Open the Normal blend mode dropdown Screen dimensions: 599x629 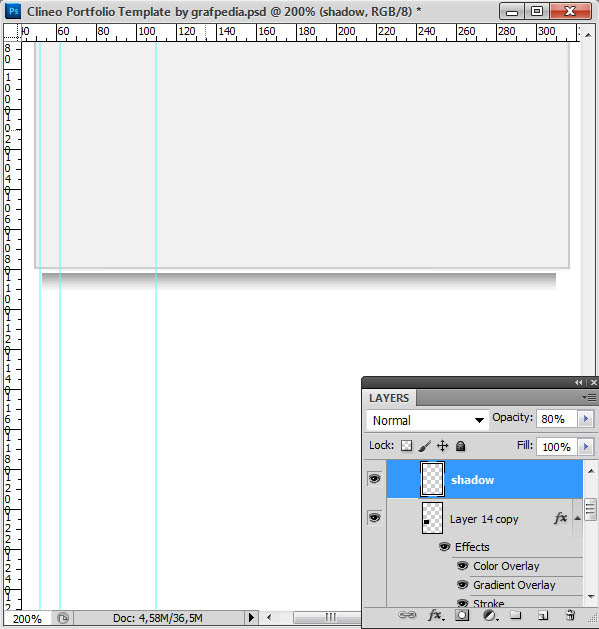click(x=428, y=420)
